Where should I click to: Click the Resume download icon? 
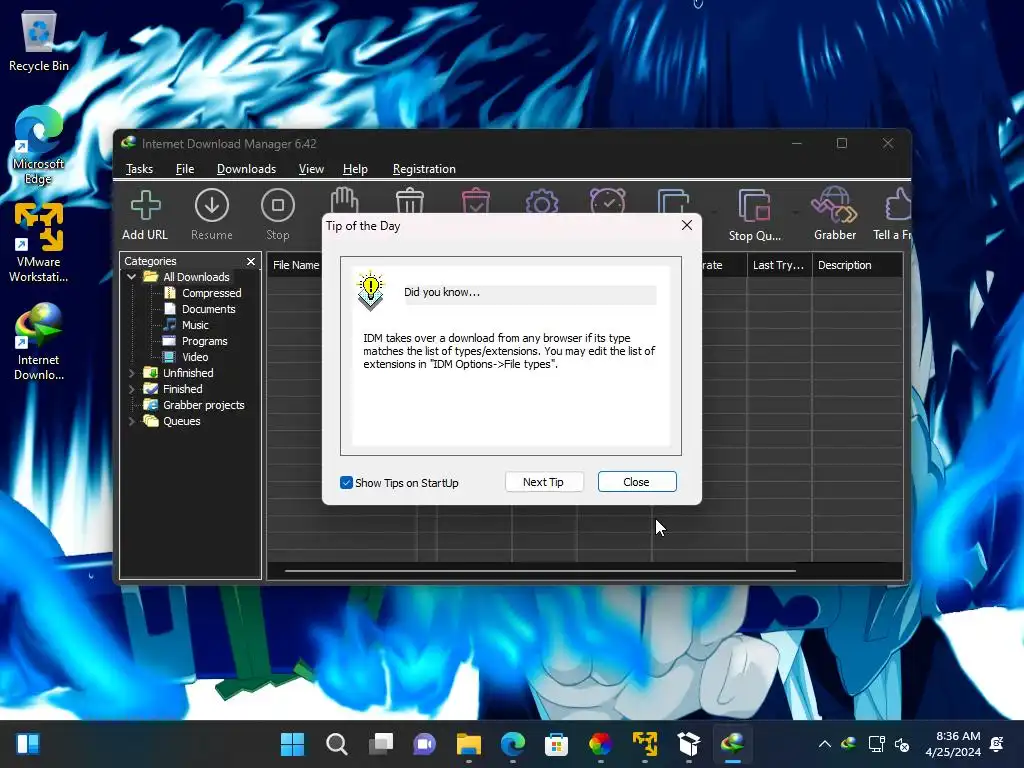coord(212,206)
